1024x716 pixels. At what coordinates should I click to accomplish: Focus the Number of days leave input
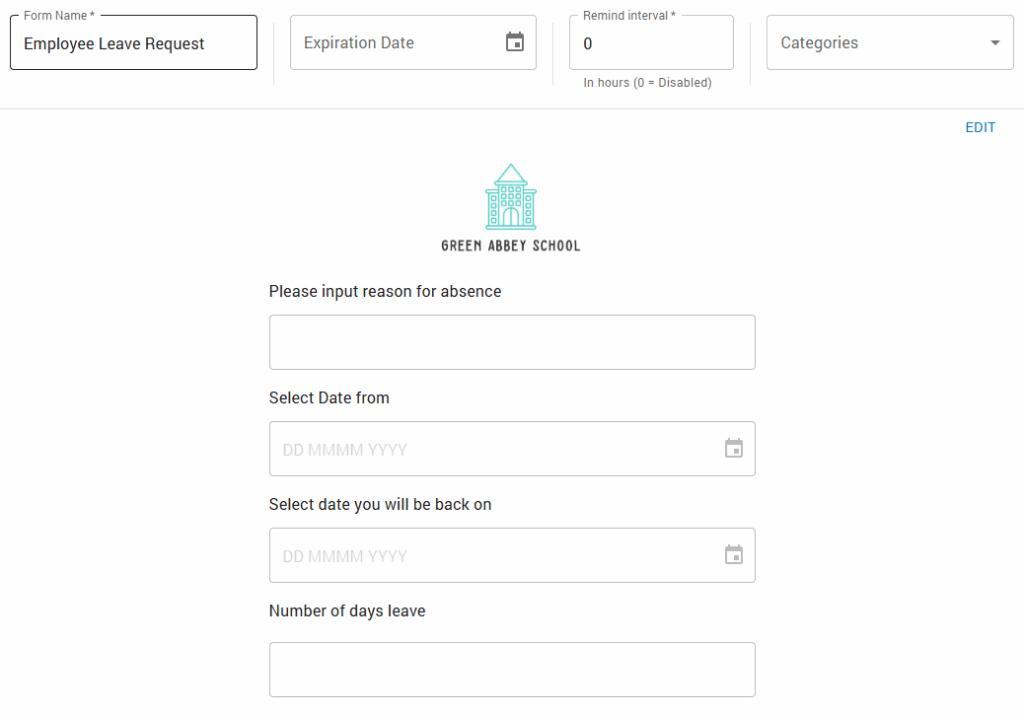coord(512,669)
